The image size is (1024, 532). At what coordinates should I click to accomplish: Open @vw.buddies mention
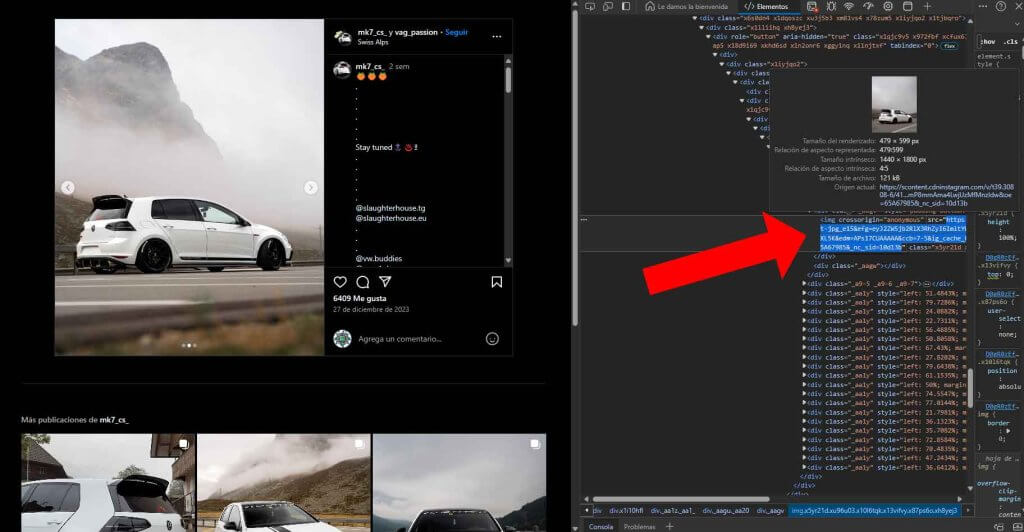click(379, 258)
